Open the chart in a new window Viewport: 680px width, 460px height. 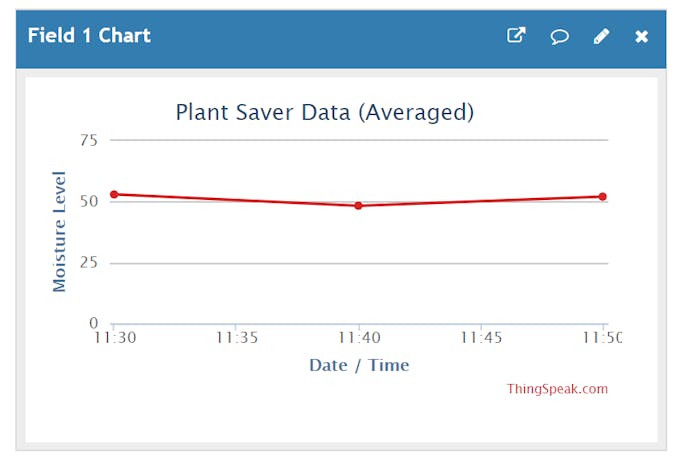point(516,35)
